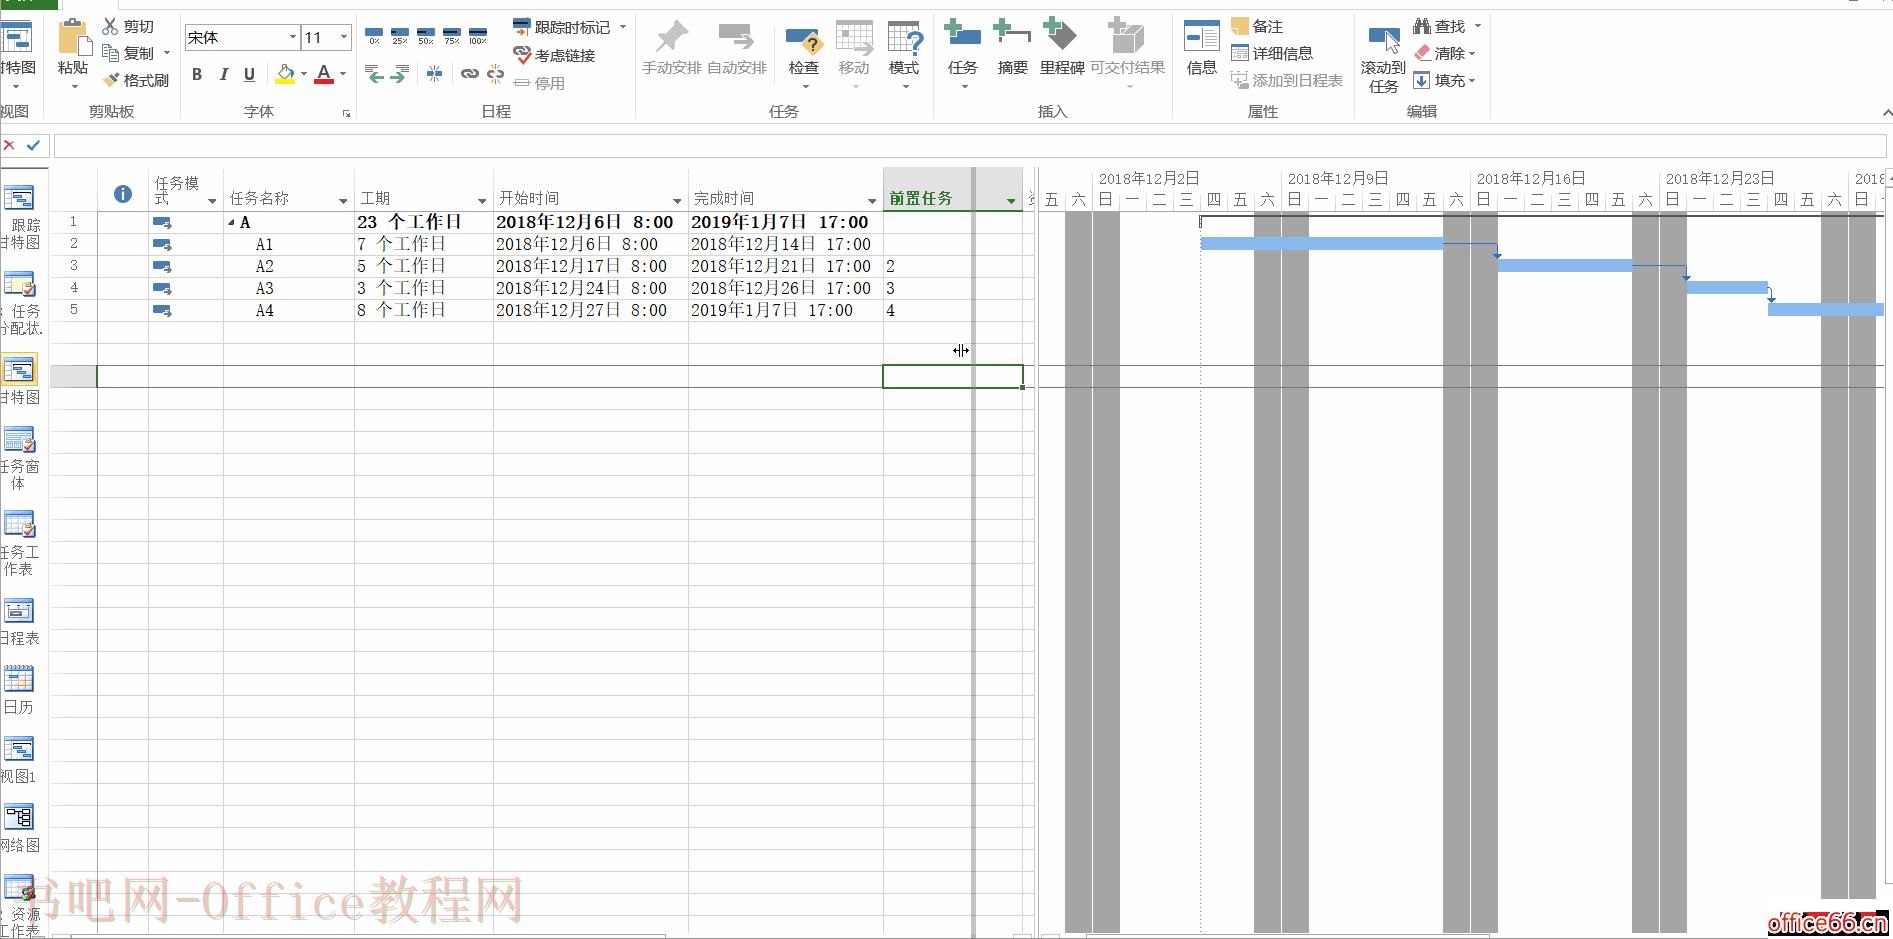Viewport: 1893px width, 939px height.
Task: Collapse the ribbon arrow
Action: click(x=1886, y=113)
